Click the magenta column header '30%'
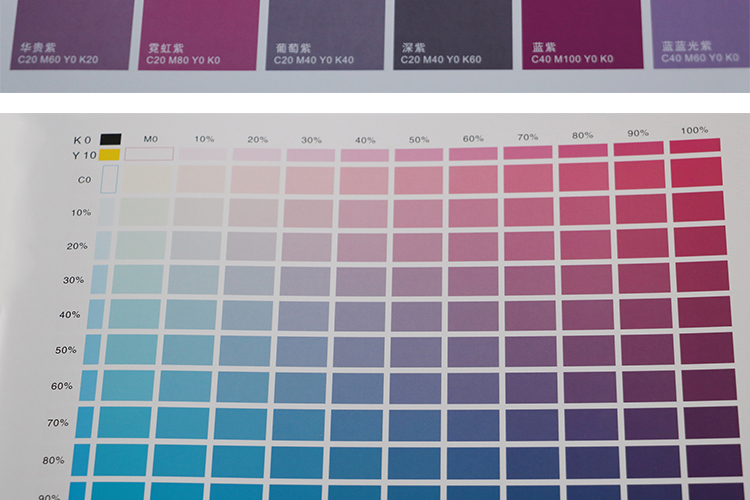750x500 pixels. point(311,140)
